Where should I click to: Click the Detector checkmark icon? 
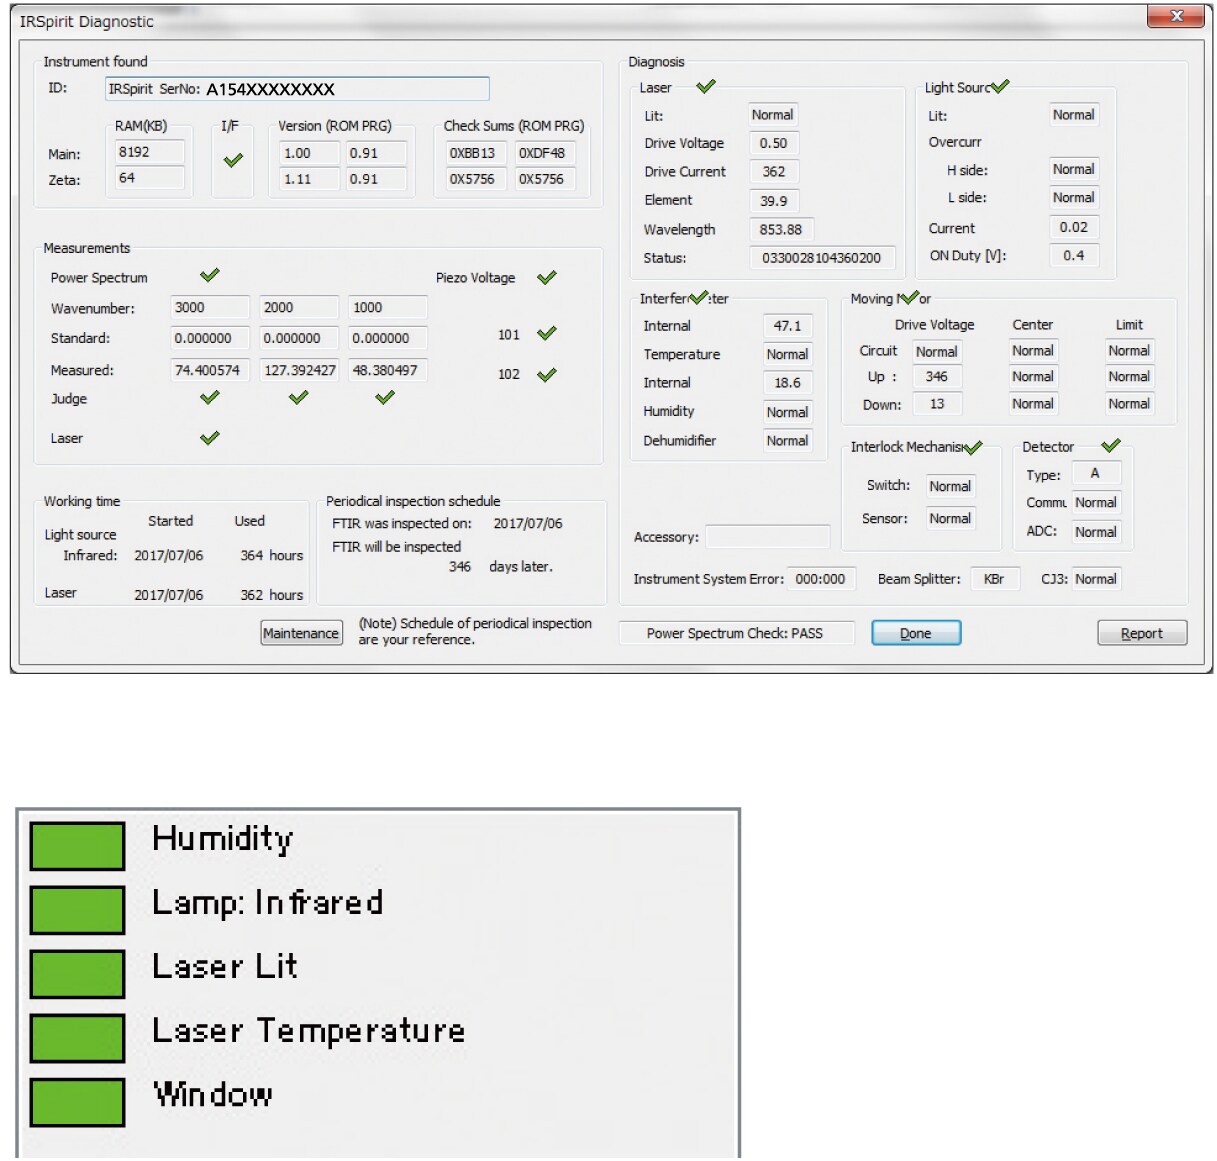(x=1110, y=446)
